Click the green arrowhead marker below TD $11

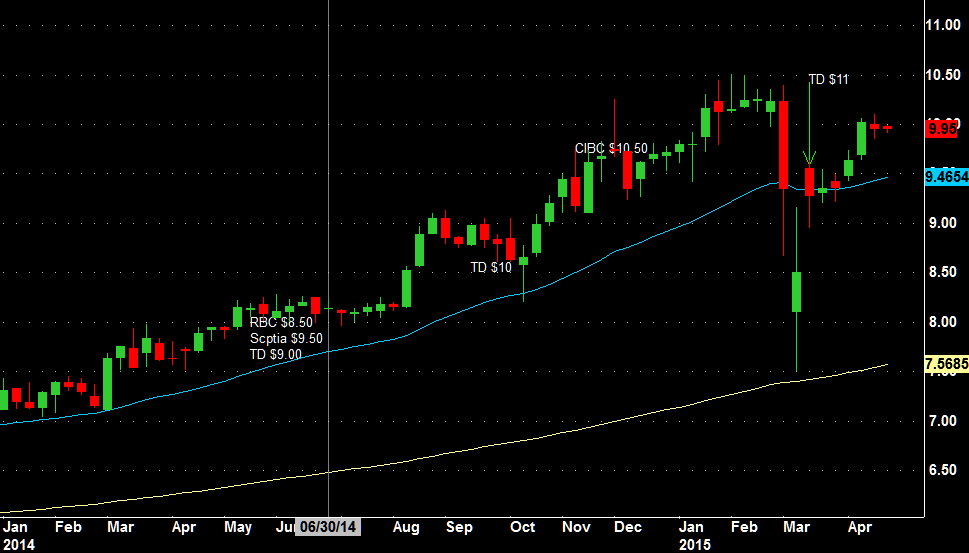810,158
